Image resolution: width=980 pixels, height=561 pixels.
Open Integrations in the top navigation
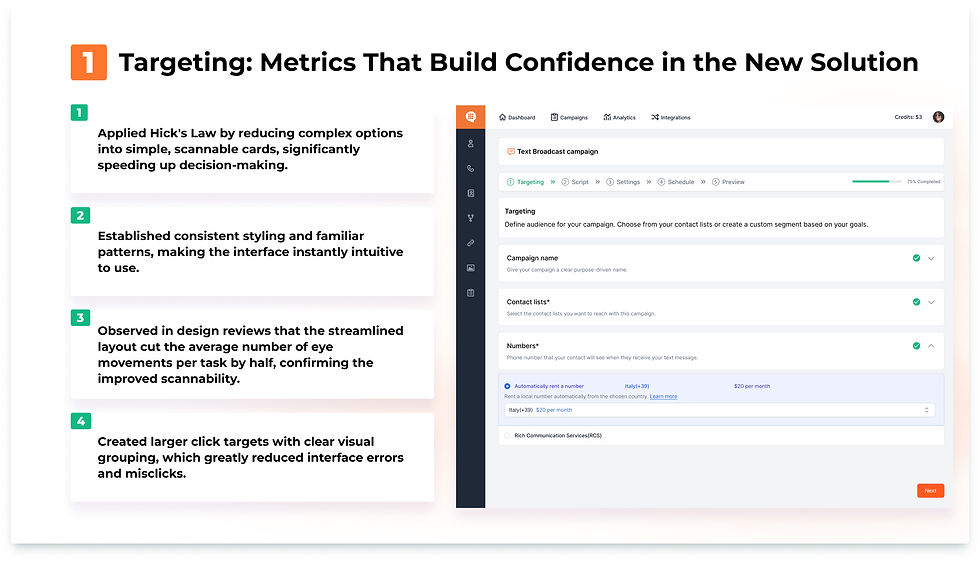coord(671,117)
